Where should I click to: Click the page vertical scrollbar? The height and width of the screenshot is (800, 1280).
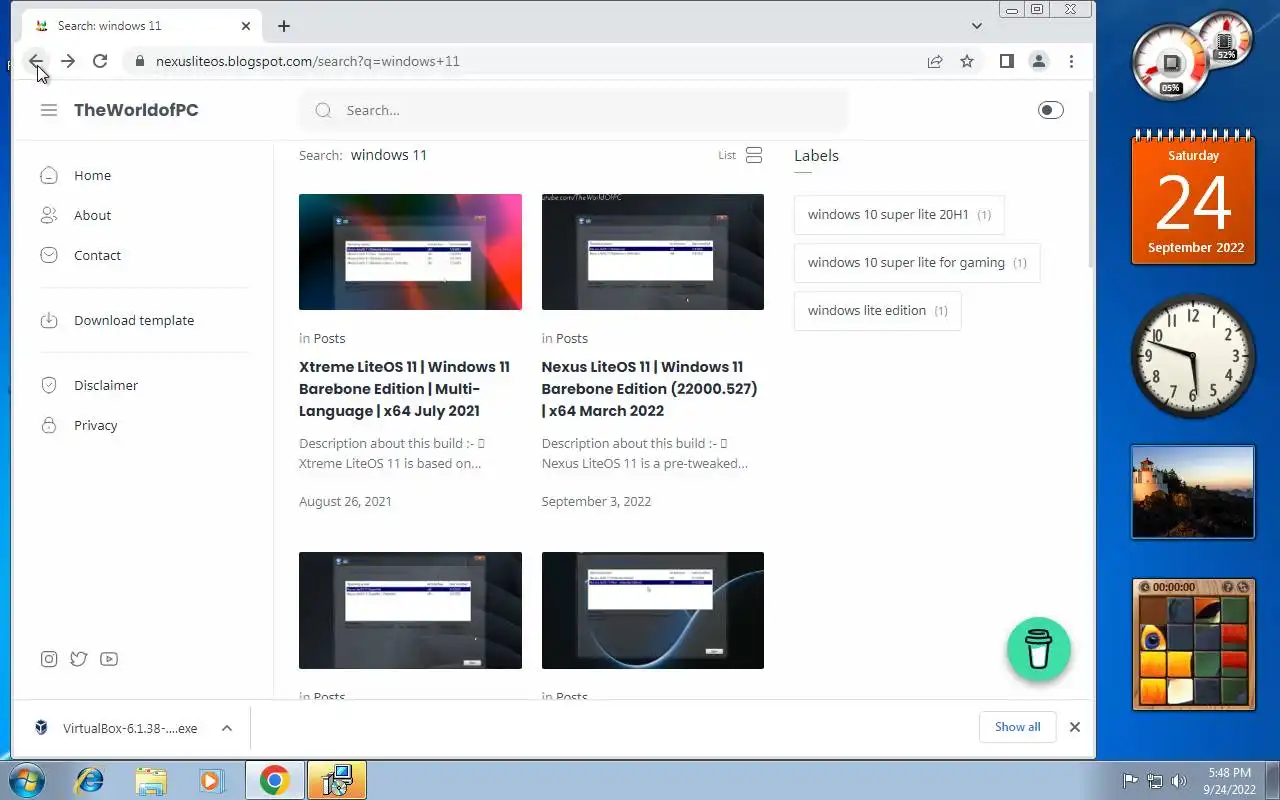click(1090, 180)
